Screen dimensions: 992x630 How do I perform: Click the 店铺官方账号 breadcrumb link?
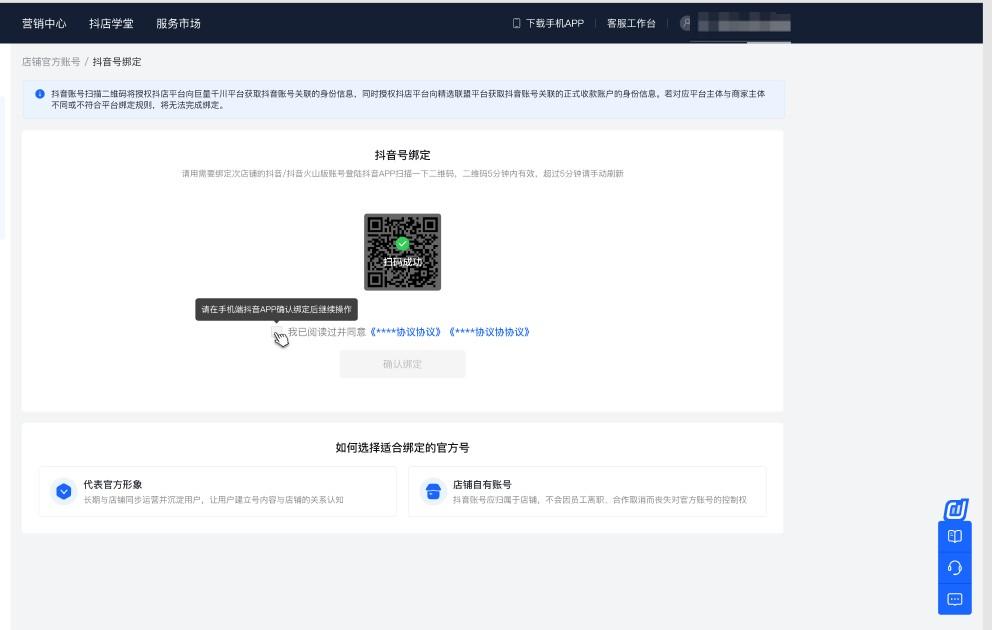[53, 59]
